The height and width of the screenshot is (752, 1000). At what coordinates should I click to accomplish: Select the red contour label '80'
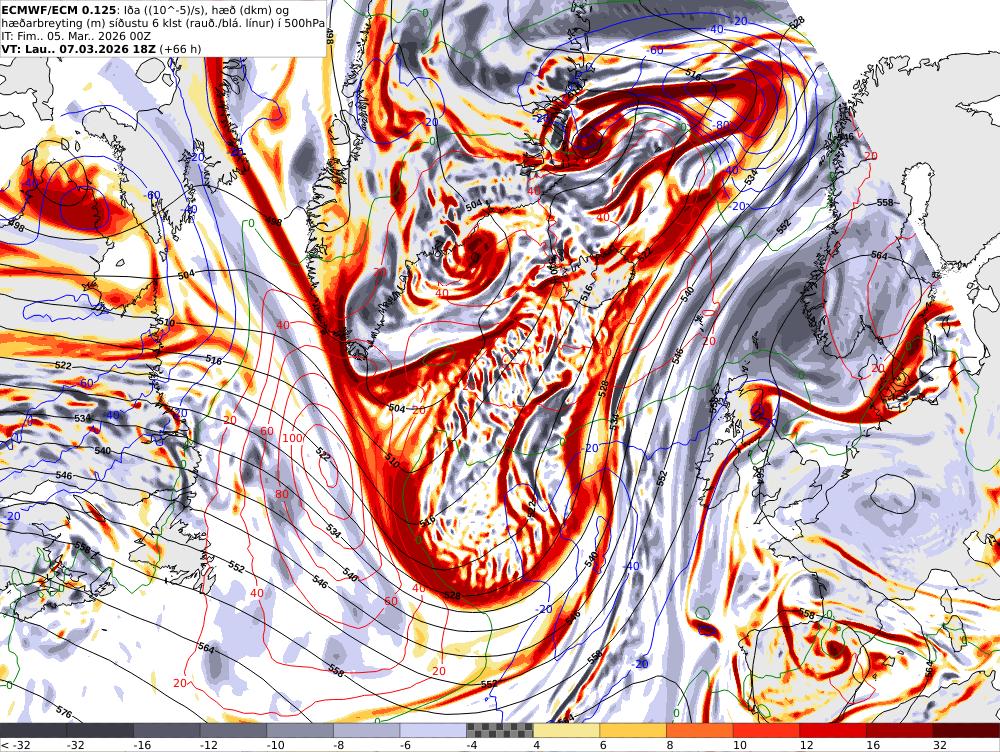tap(282, 494)
